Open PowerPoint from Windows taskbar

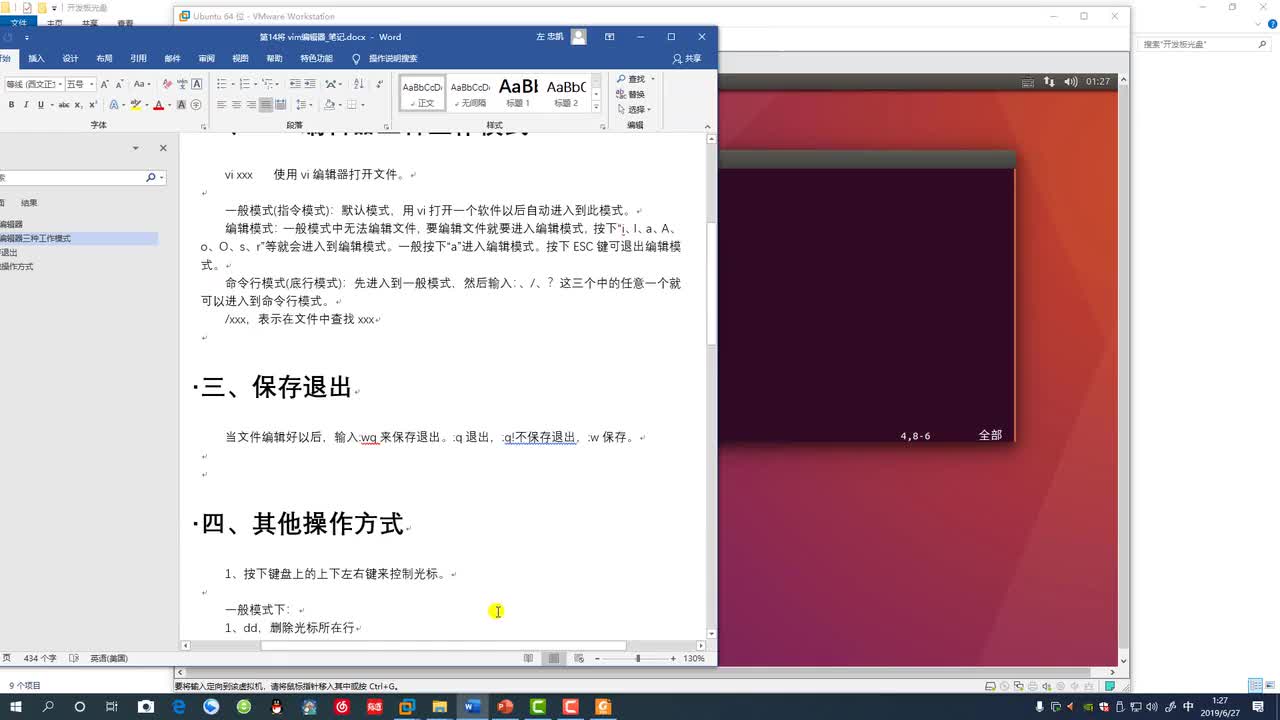504,706
